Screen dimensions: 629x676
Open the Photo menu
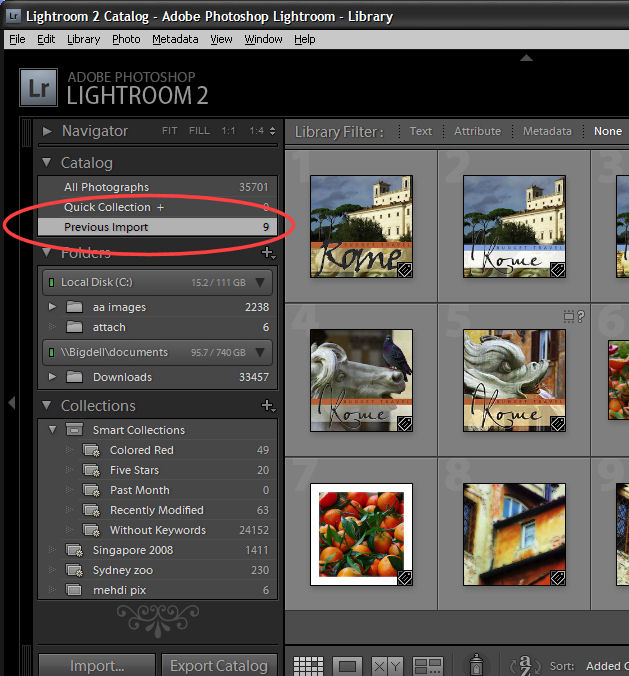(x=126, y=39)
